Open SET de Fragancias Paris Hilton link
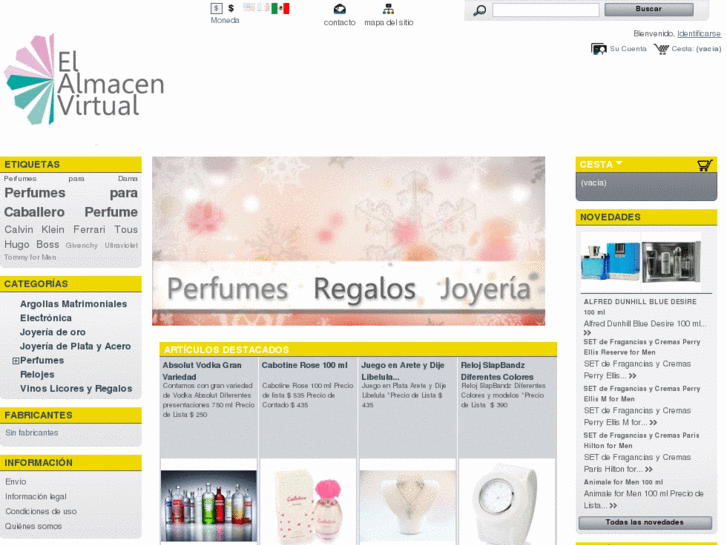The image size is (727, 545). click(641, 441)
